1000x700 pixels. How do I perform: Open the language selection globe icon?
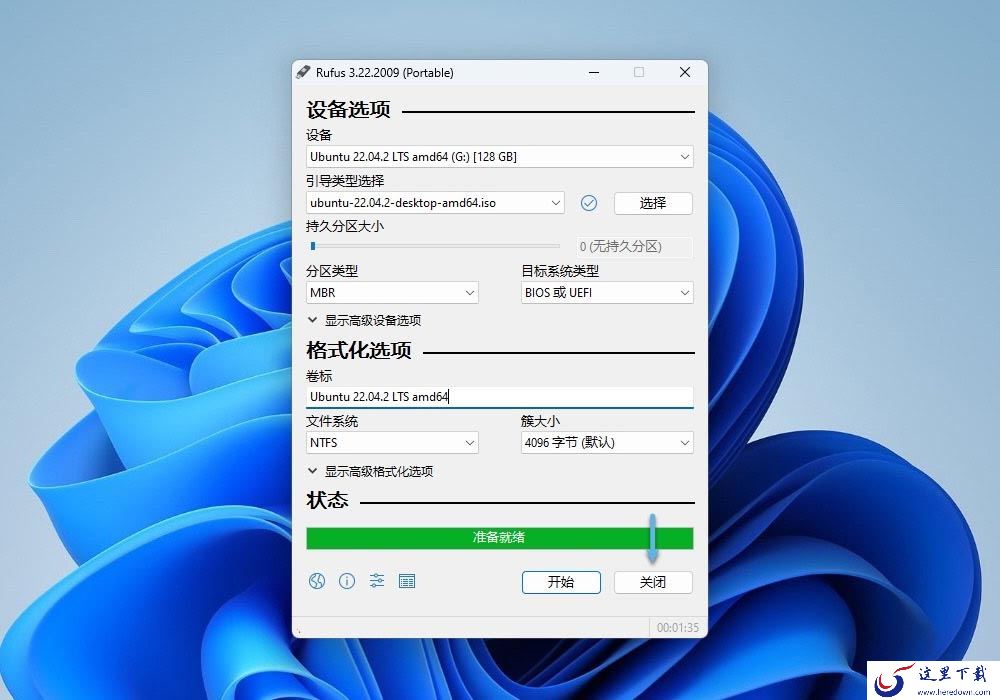[317, 581]
